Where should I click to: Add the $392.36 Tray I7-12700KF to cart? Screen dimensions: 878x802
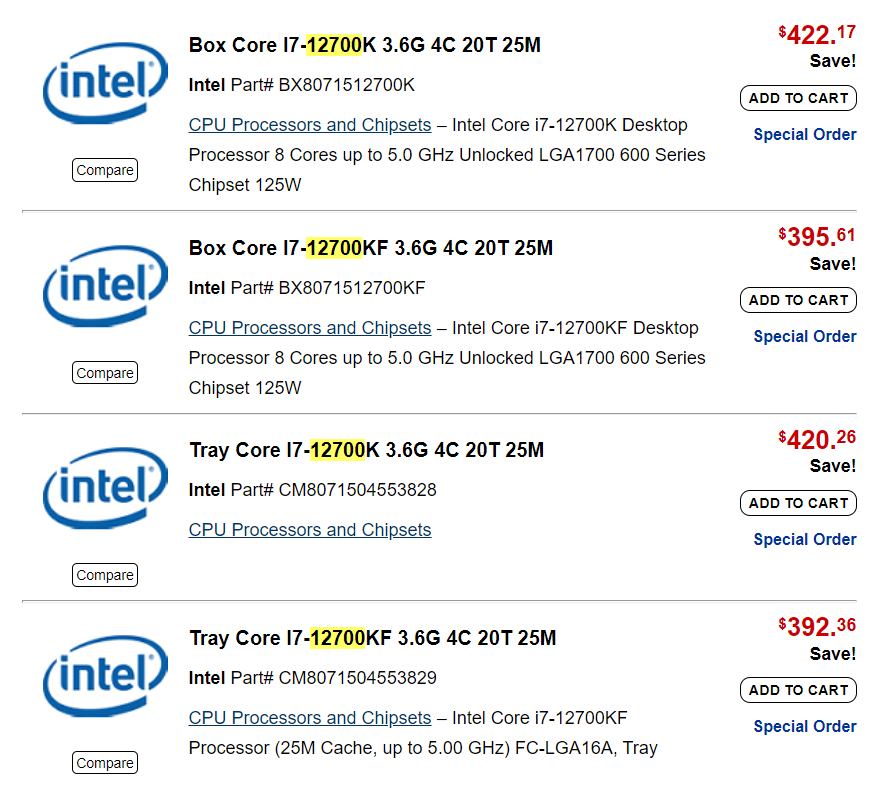point(798,690)
